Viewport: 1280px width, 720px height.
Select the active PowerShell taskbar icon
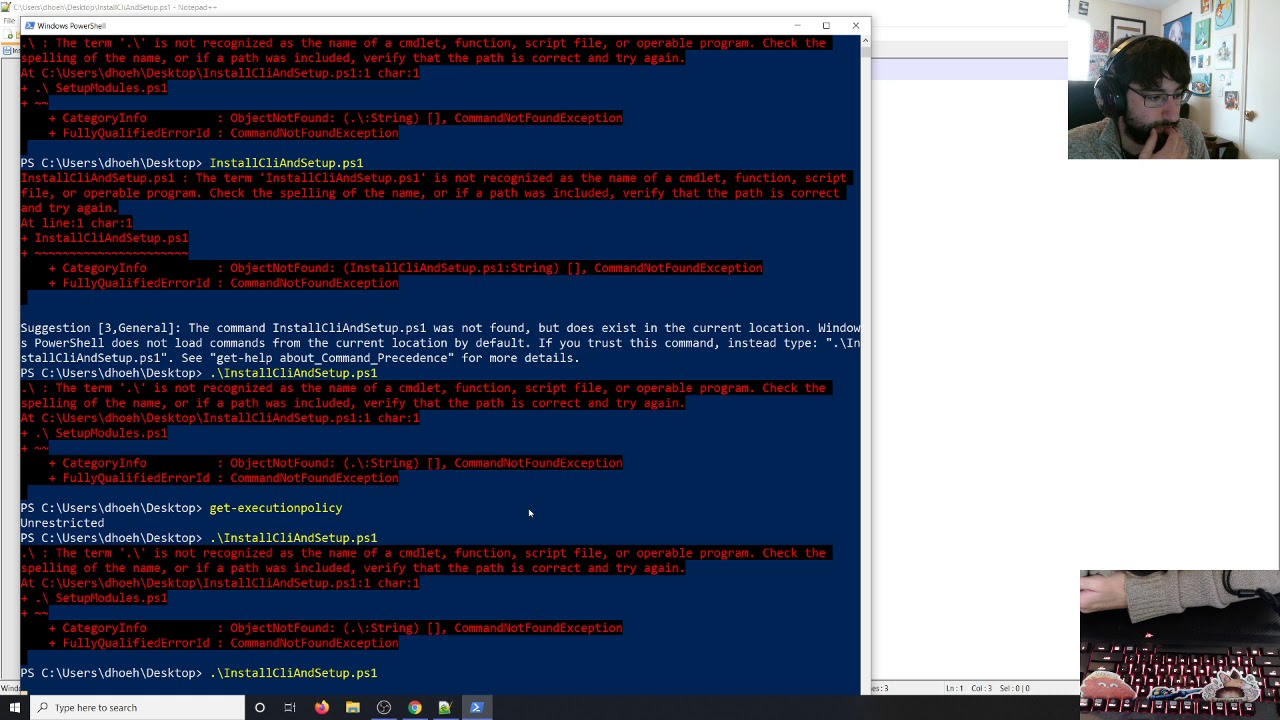[x=476, y=707]
